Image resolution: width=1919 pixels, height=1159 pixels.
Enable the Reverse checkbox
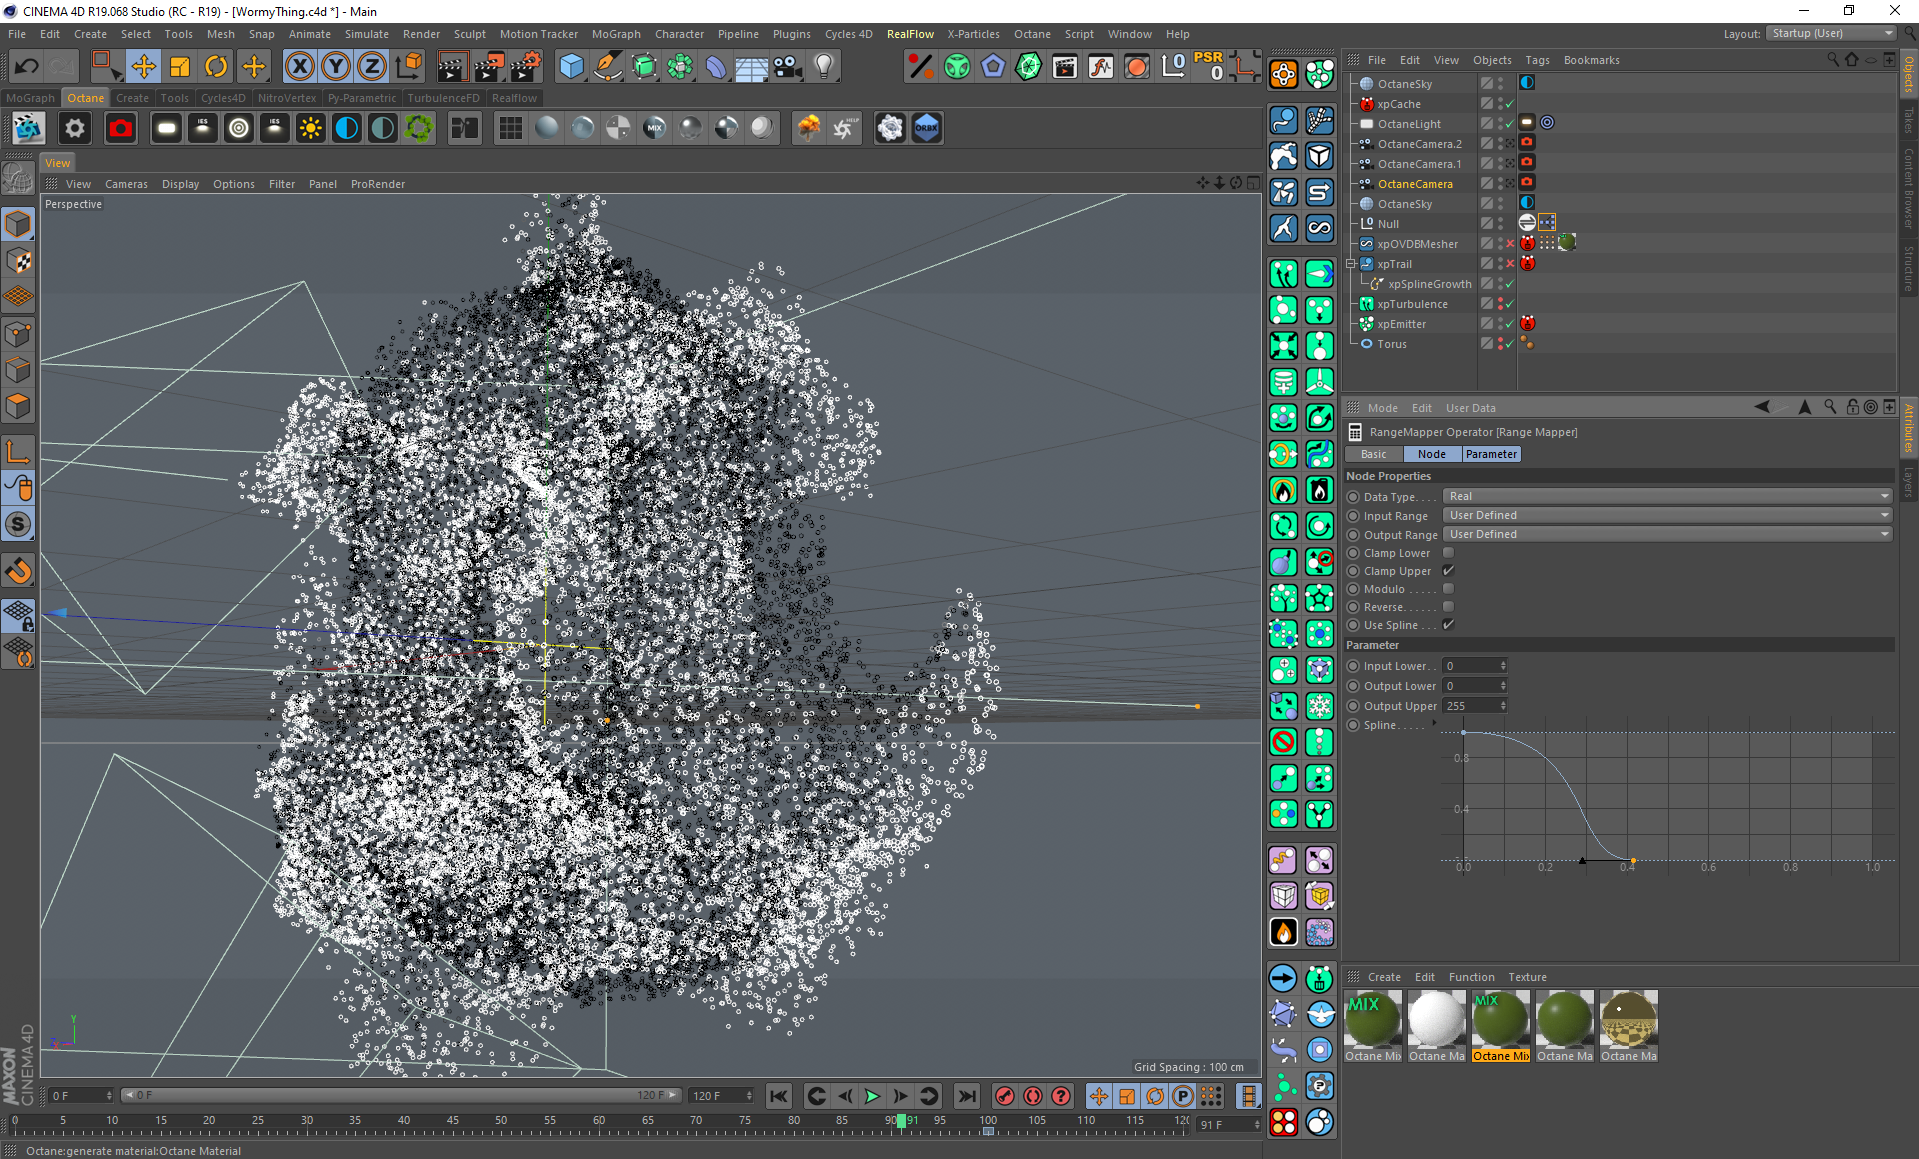[x=1448, y=607]
